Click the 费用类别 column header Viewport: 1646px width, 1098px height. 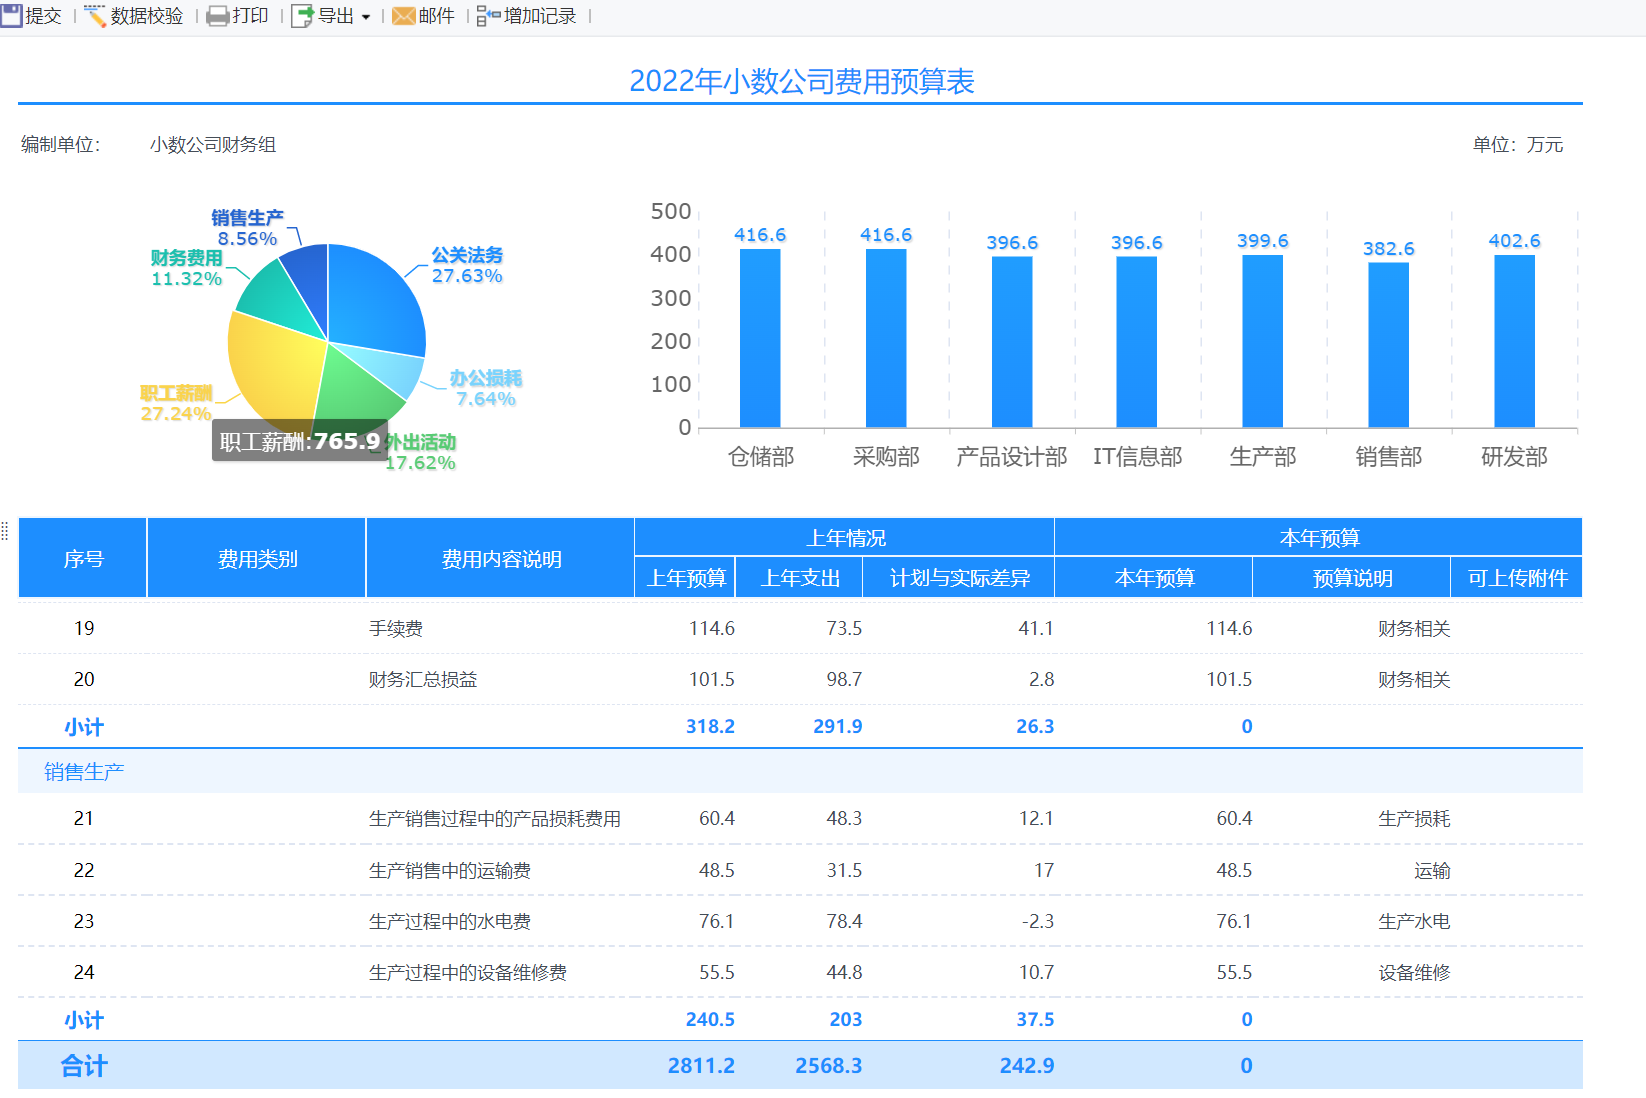[x=257, y=559]
